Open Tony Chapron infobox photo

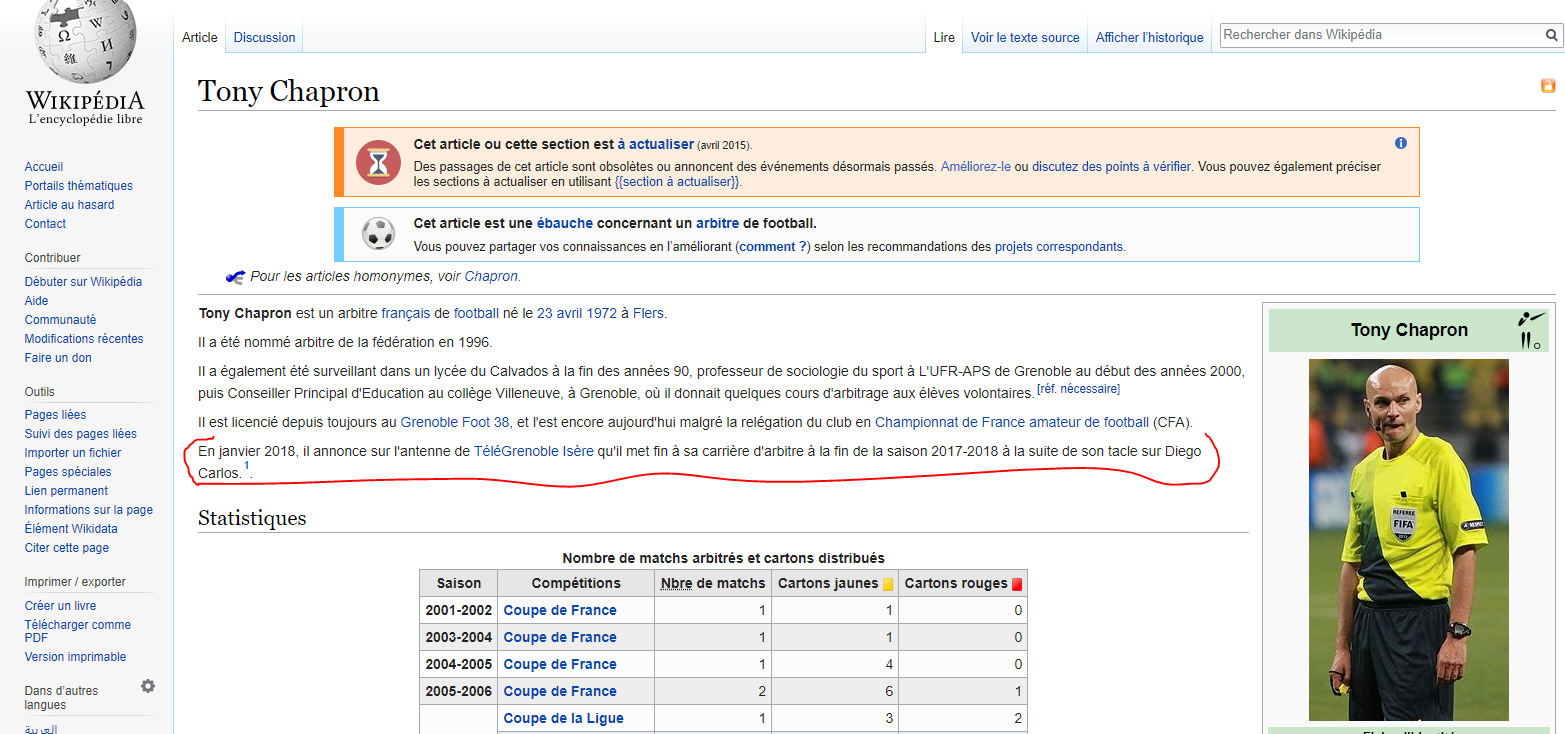pyautogui.click(x=1408, y=540)
